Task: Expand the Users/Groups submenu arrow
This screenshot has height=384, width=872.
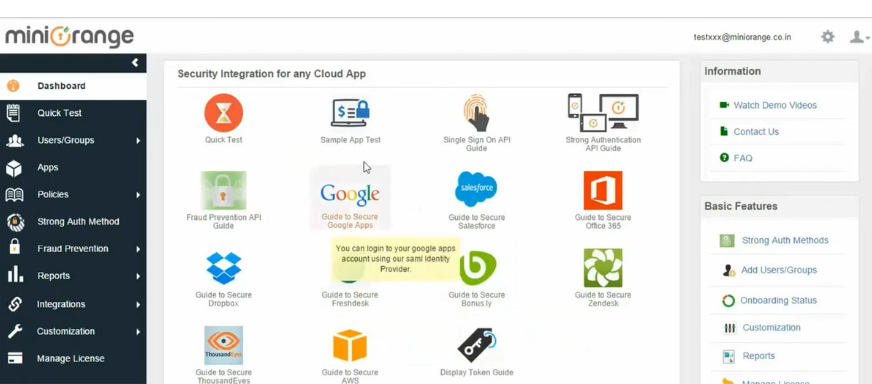Action: tap(138, 141)
